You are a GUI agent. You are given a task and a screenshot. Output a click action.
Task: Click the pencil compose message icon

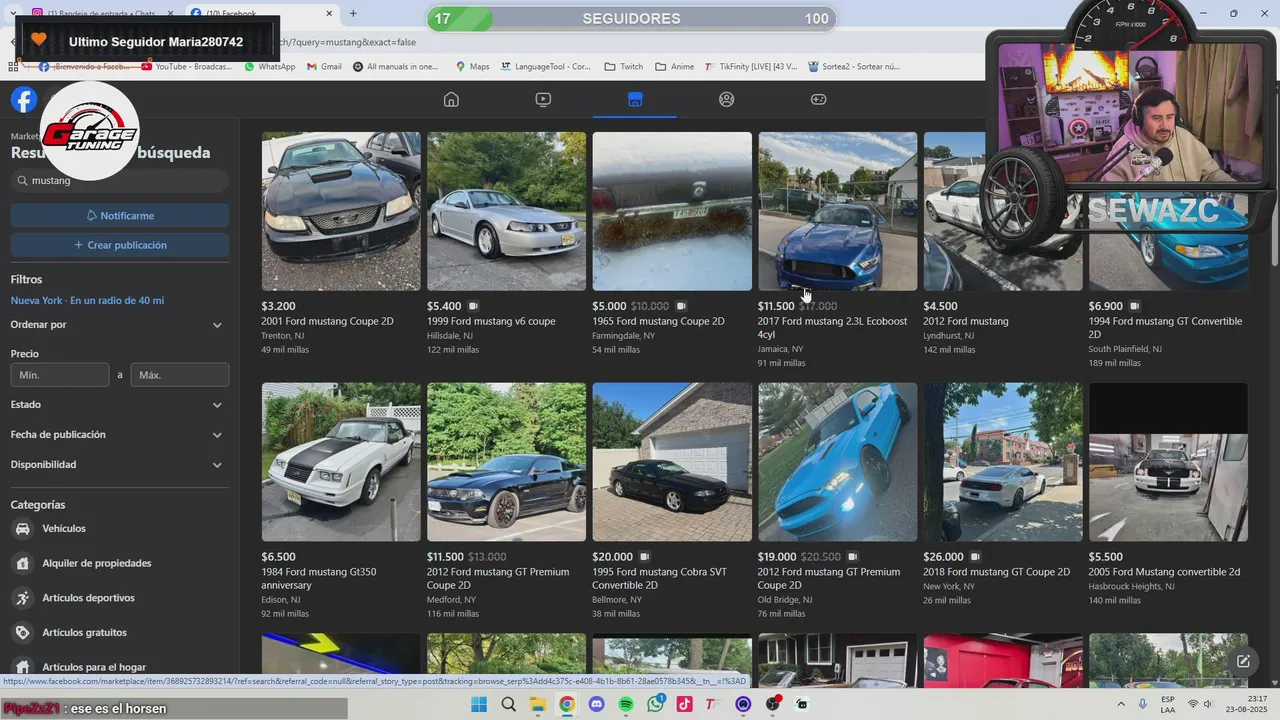pos(1243,661)
